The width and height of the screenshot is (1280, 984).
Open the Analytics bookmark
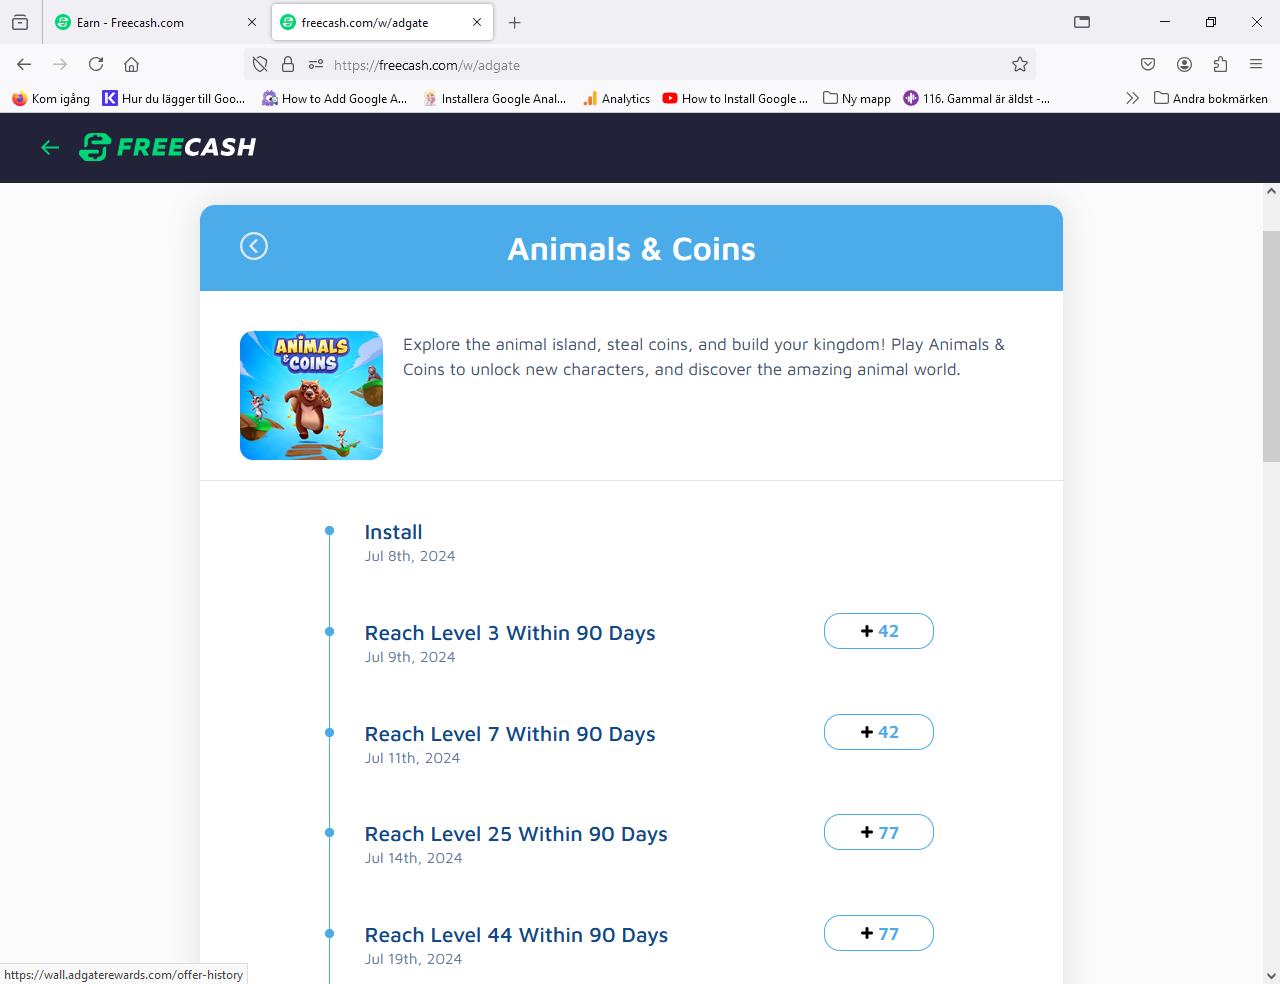click(x=616, y=98)
